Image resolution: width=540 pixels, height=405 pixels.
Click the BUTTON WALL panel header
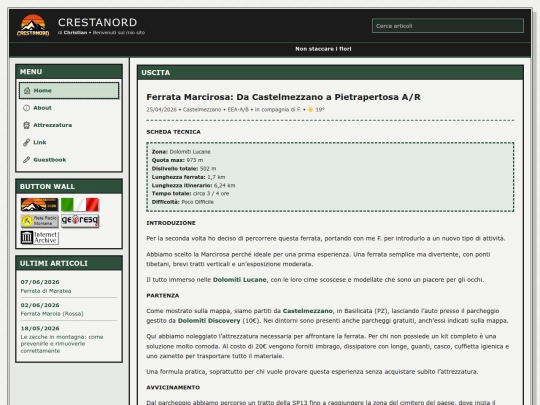click(x=69, y=186)
